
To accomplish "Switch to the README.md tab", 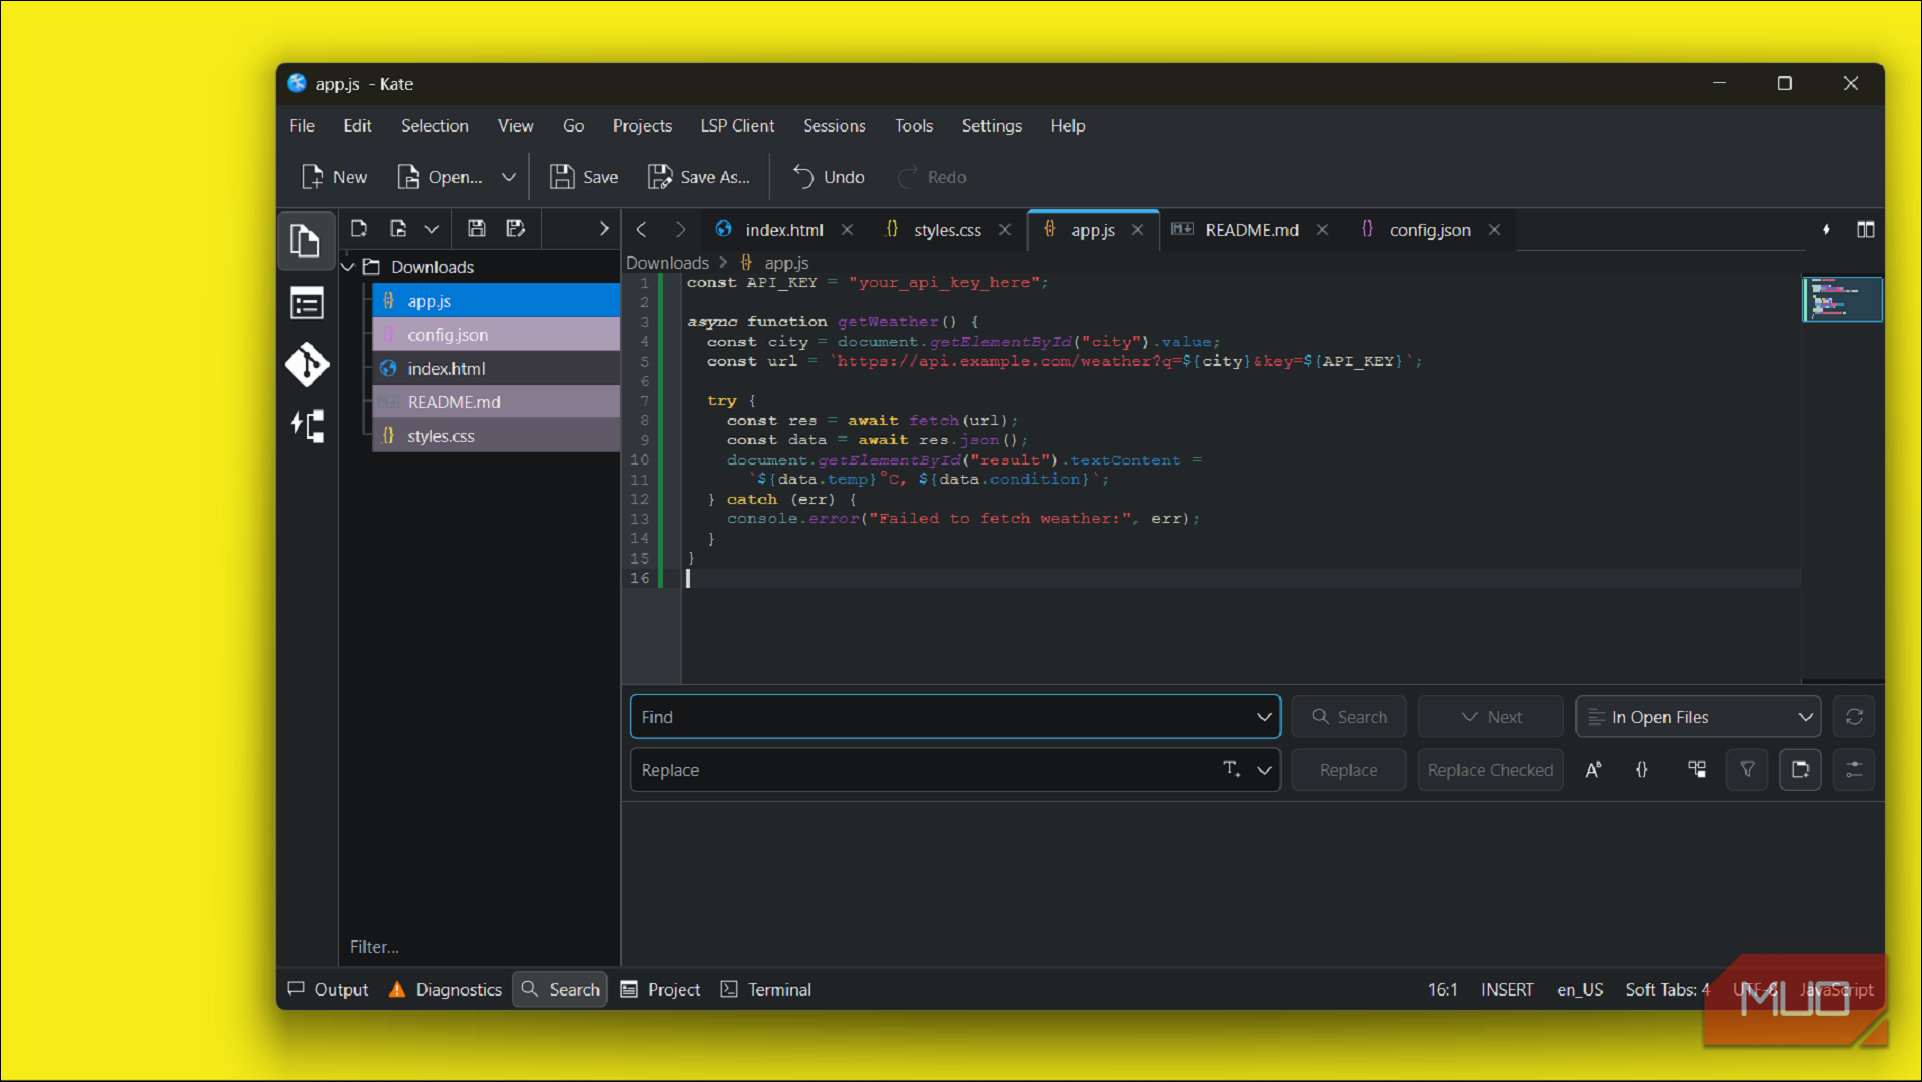I will (1251, 230).
